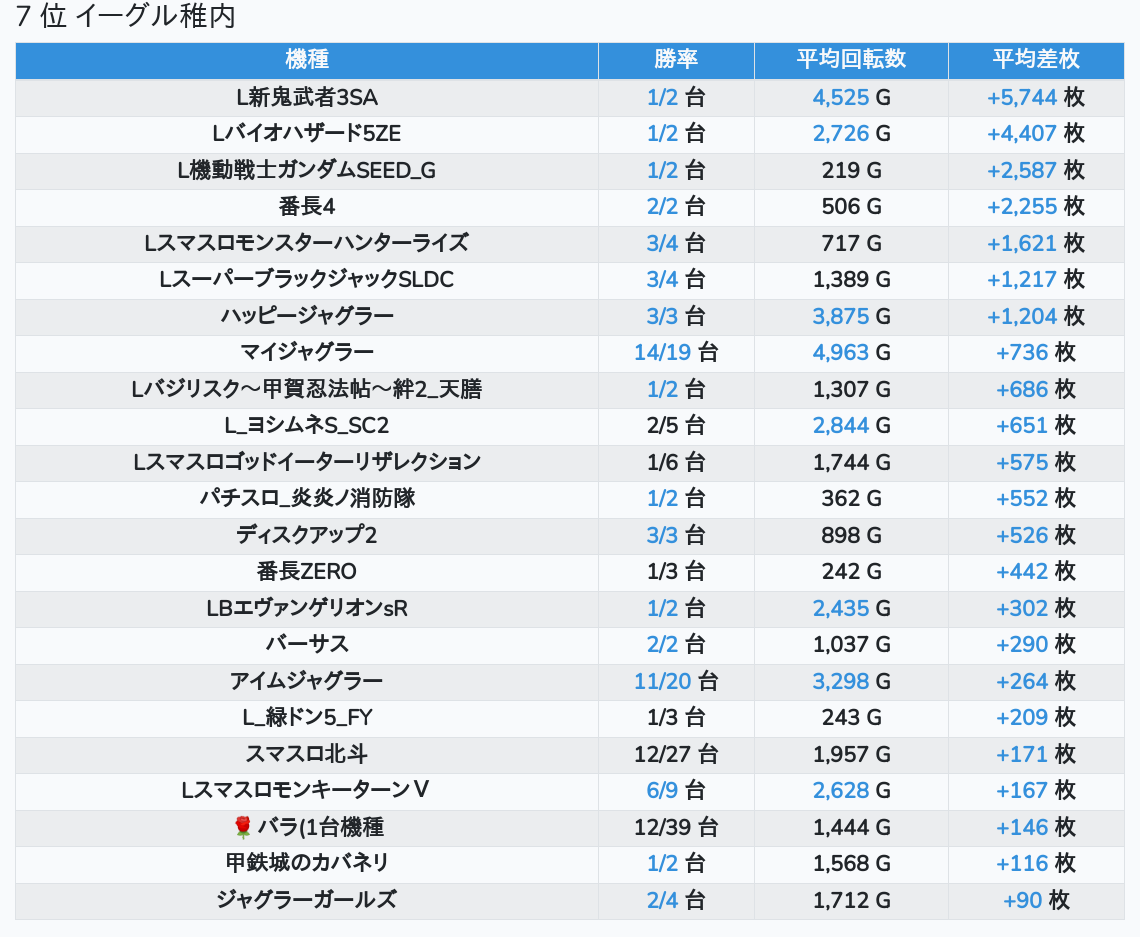Select the L新鬼武者3SA machine name
The width and height of the screenshot is (1140, 937).
[x=306, y=97]
